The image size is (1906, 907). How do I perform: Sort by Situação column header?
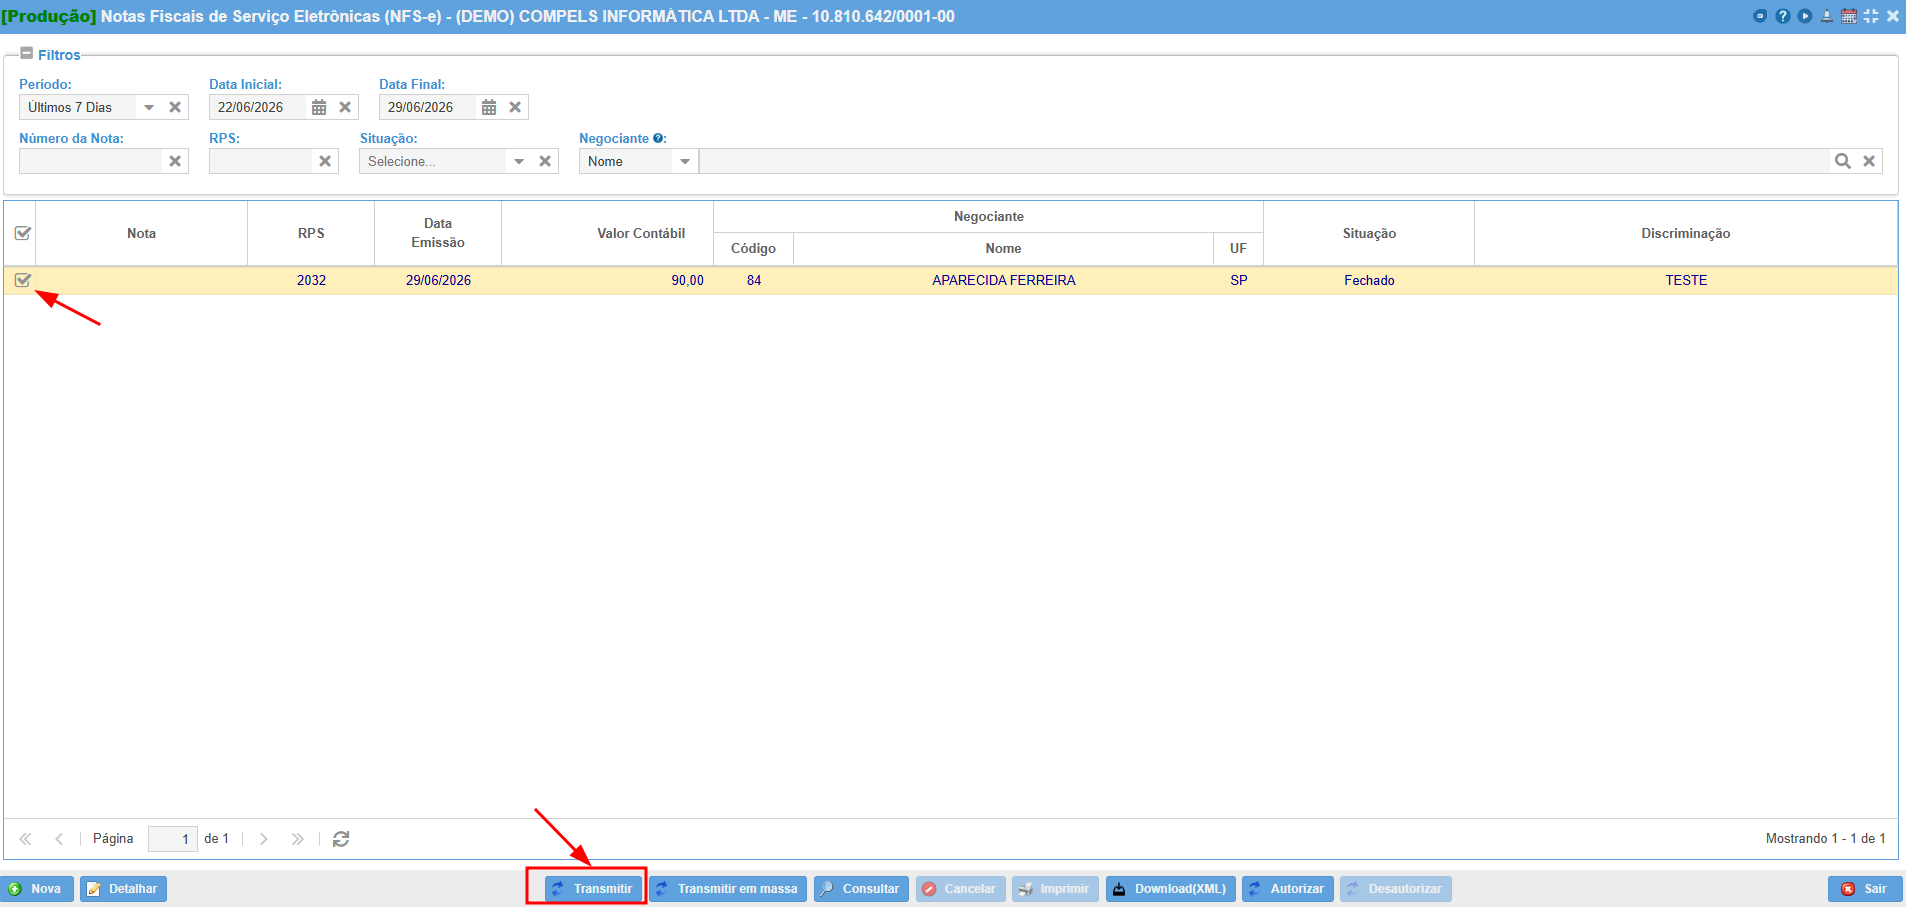[x=1369, y=233]
